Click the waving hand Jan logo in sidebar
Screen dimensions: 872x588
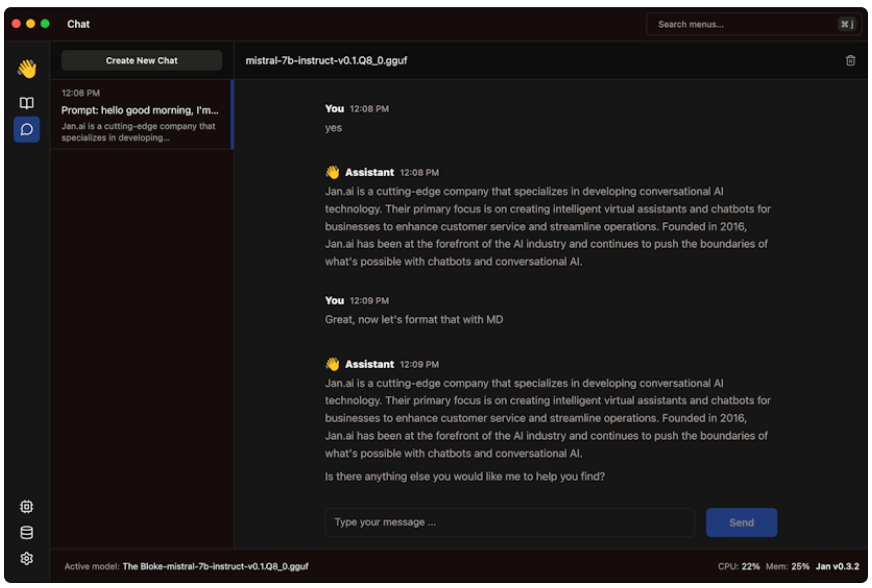27,68
